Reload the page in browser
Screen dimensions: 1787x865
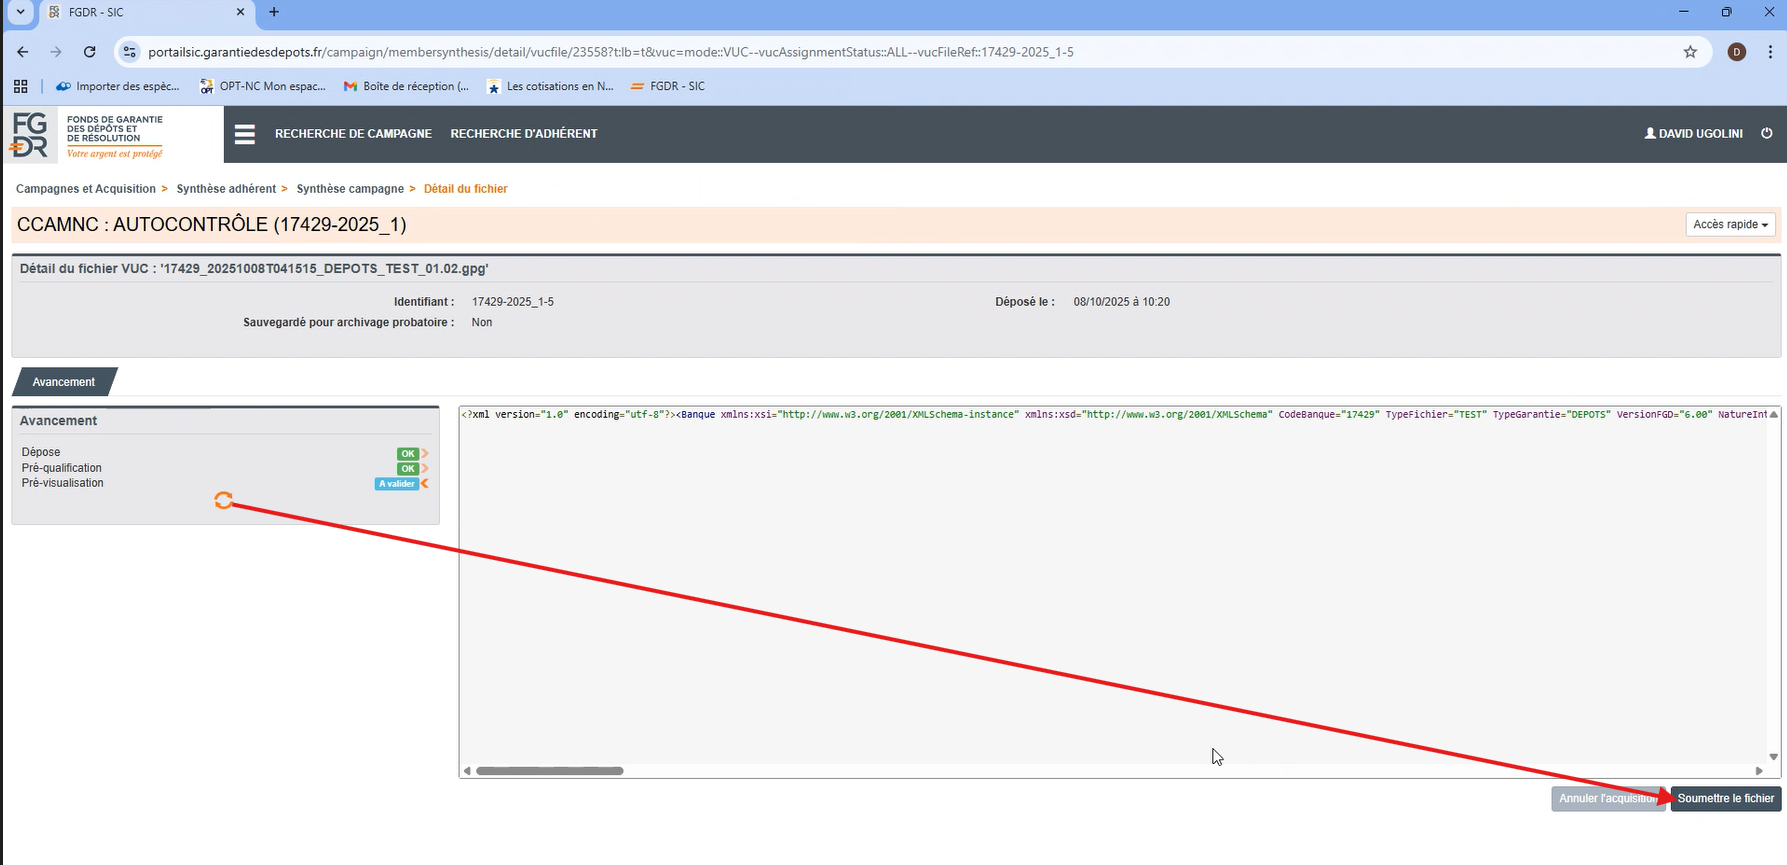90,52
